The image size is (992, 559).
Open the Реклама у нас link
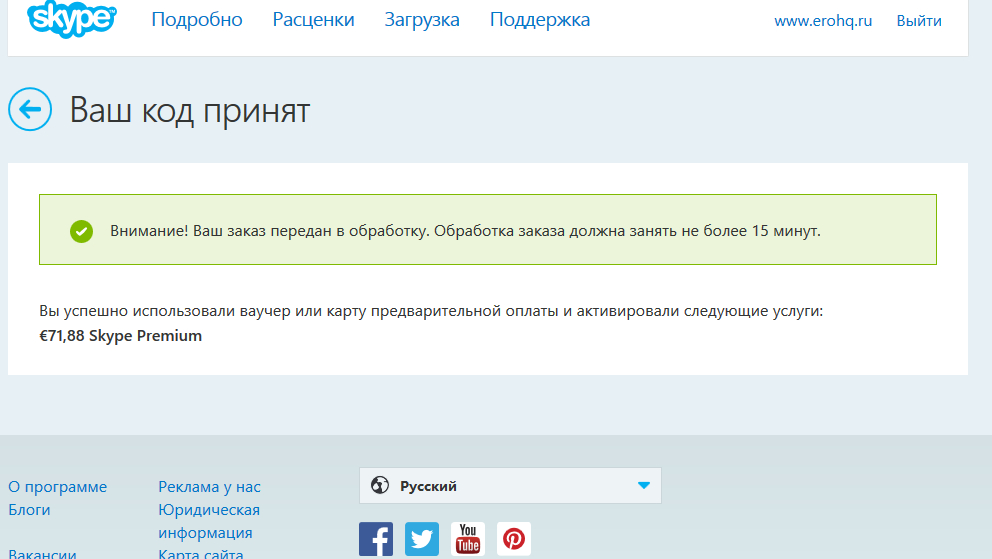[209, 487]
